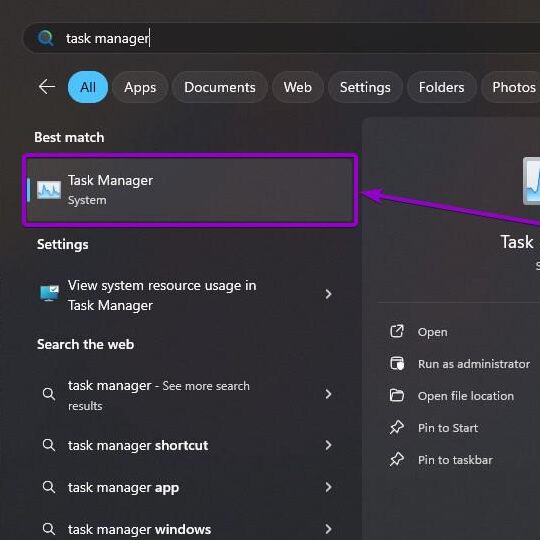Switch to the Web filter tab

pyautogui.click(x=298, y=87)
